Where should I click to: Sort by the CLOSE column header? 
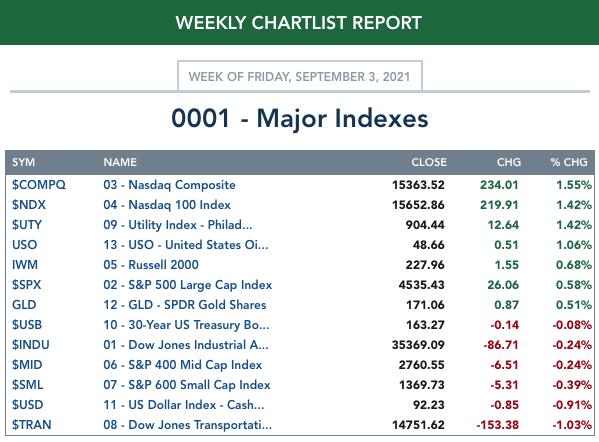(429, 162)
